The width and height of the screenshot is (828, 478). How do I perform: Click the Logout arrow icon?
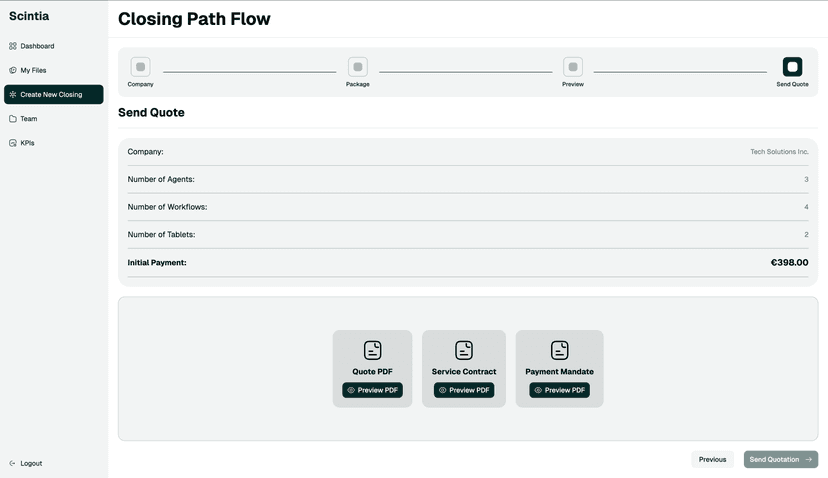click(13, 464)
